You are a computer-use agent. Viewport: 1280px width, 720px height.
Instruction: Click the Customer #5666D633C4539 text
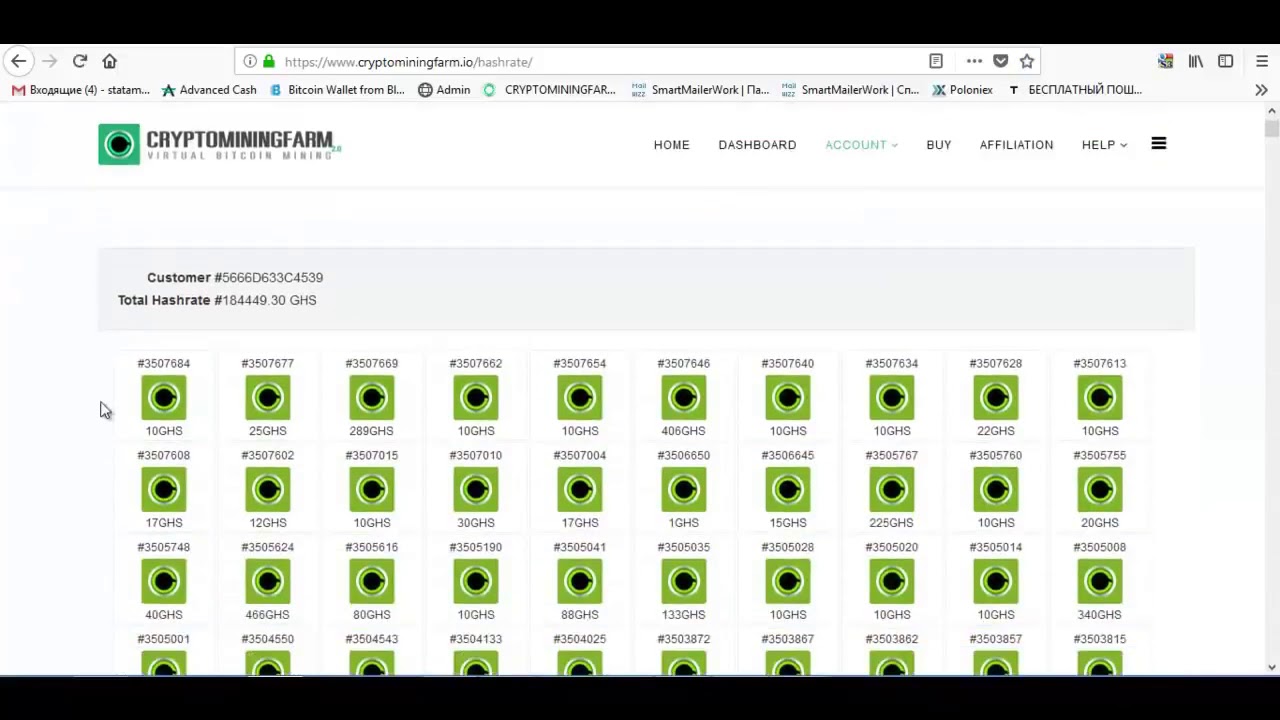pos(235,278)
